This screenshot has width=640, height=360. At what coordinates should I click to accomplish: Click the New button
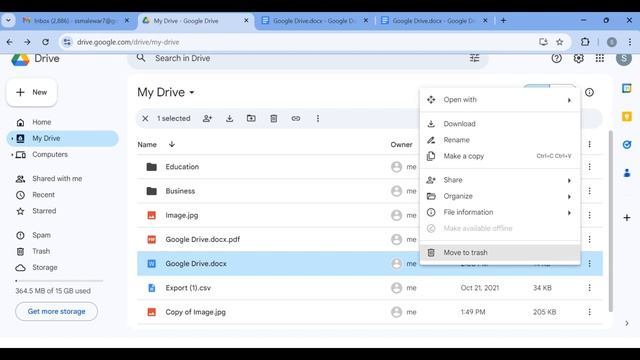(32, 92)
